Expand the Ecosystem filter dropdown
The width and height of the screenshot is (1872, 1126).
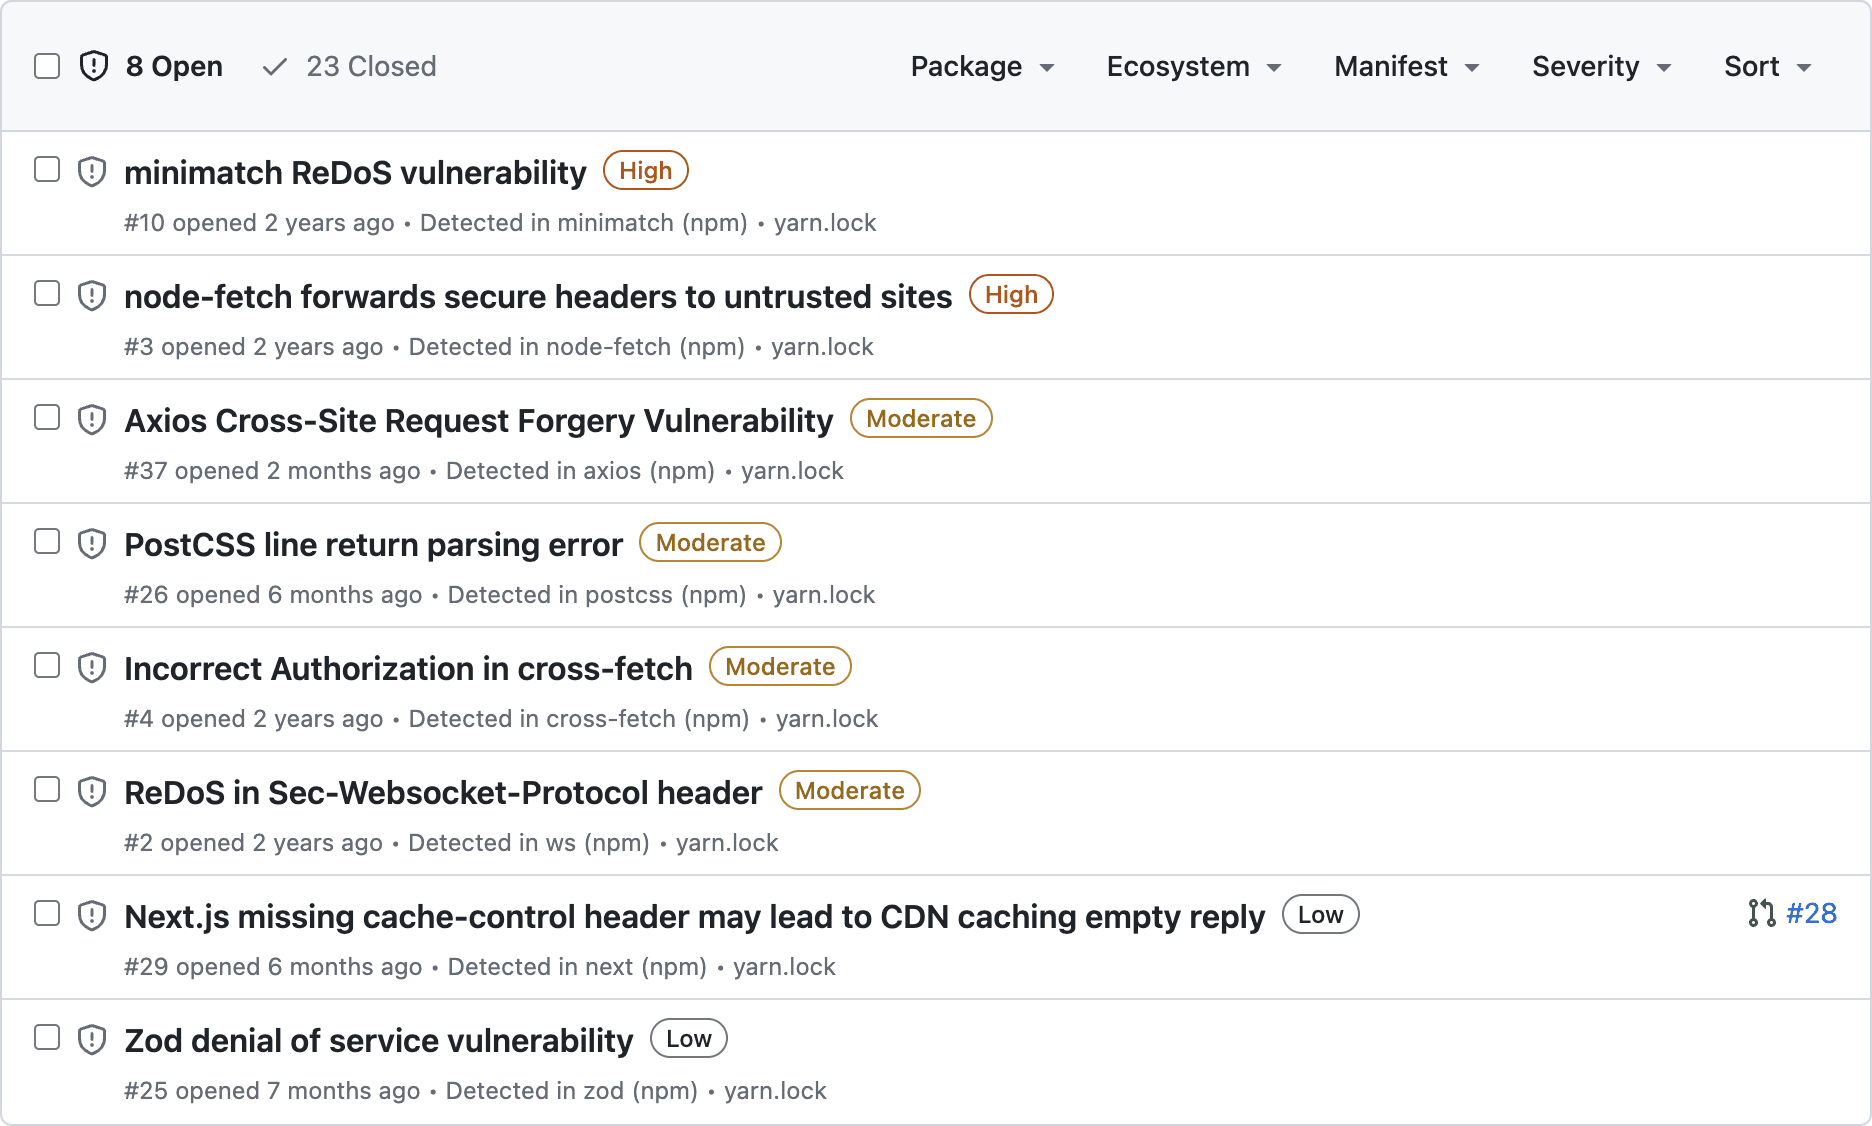click(x=1193, y=67)
